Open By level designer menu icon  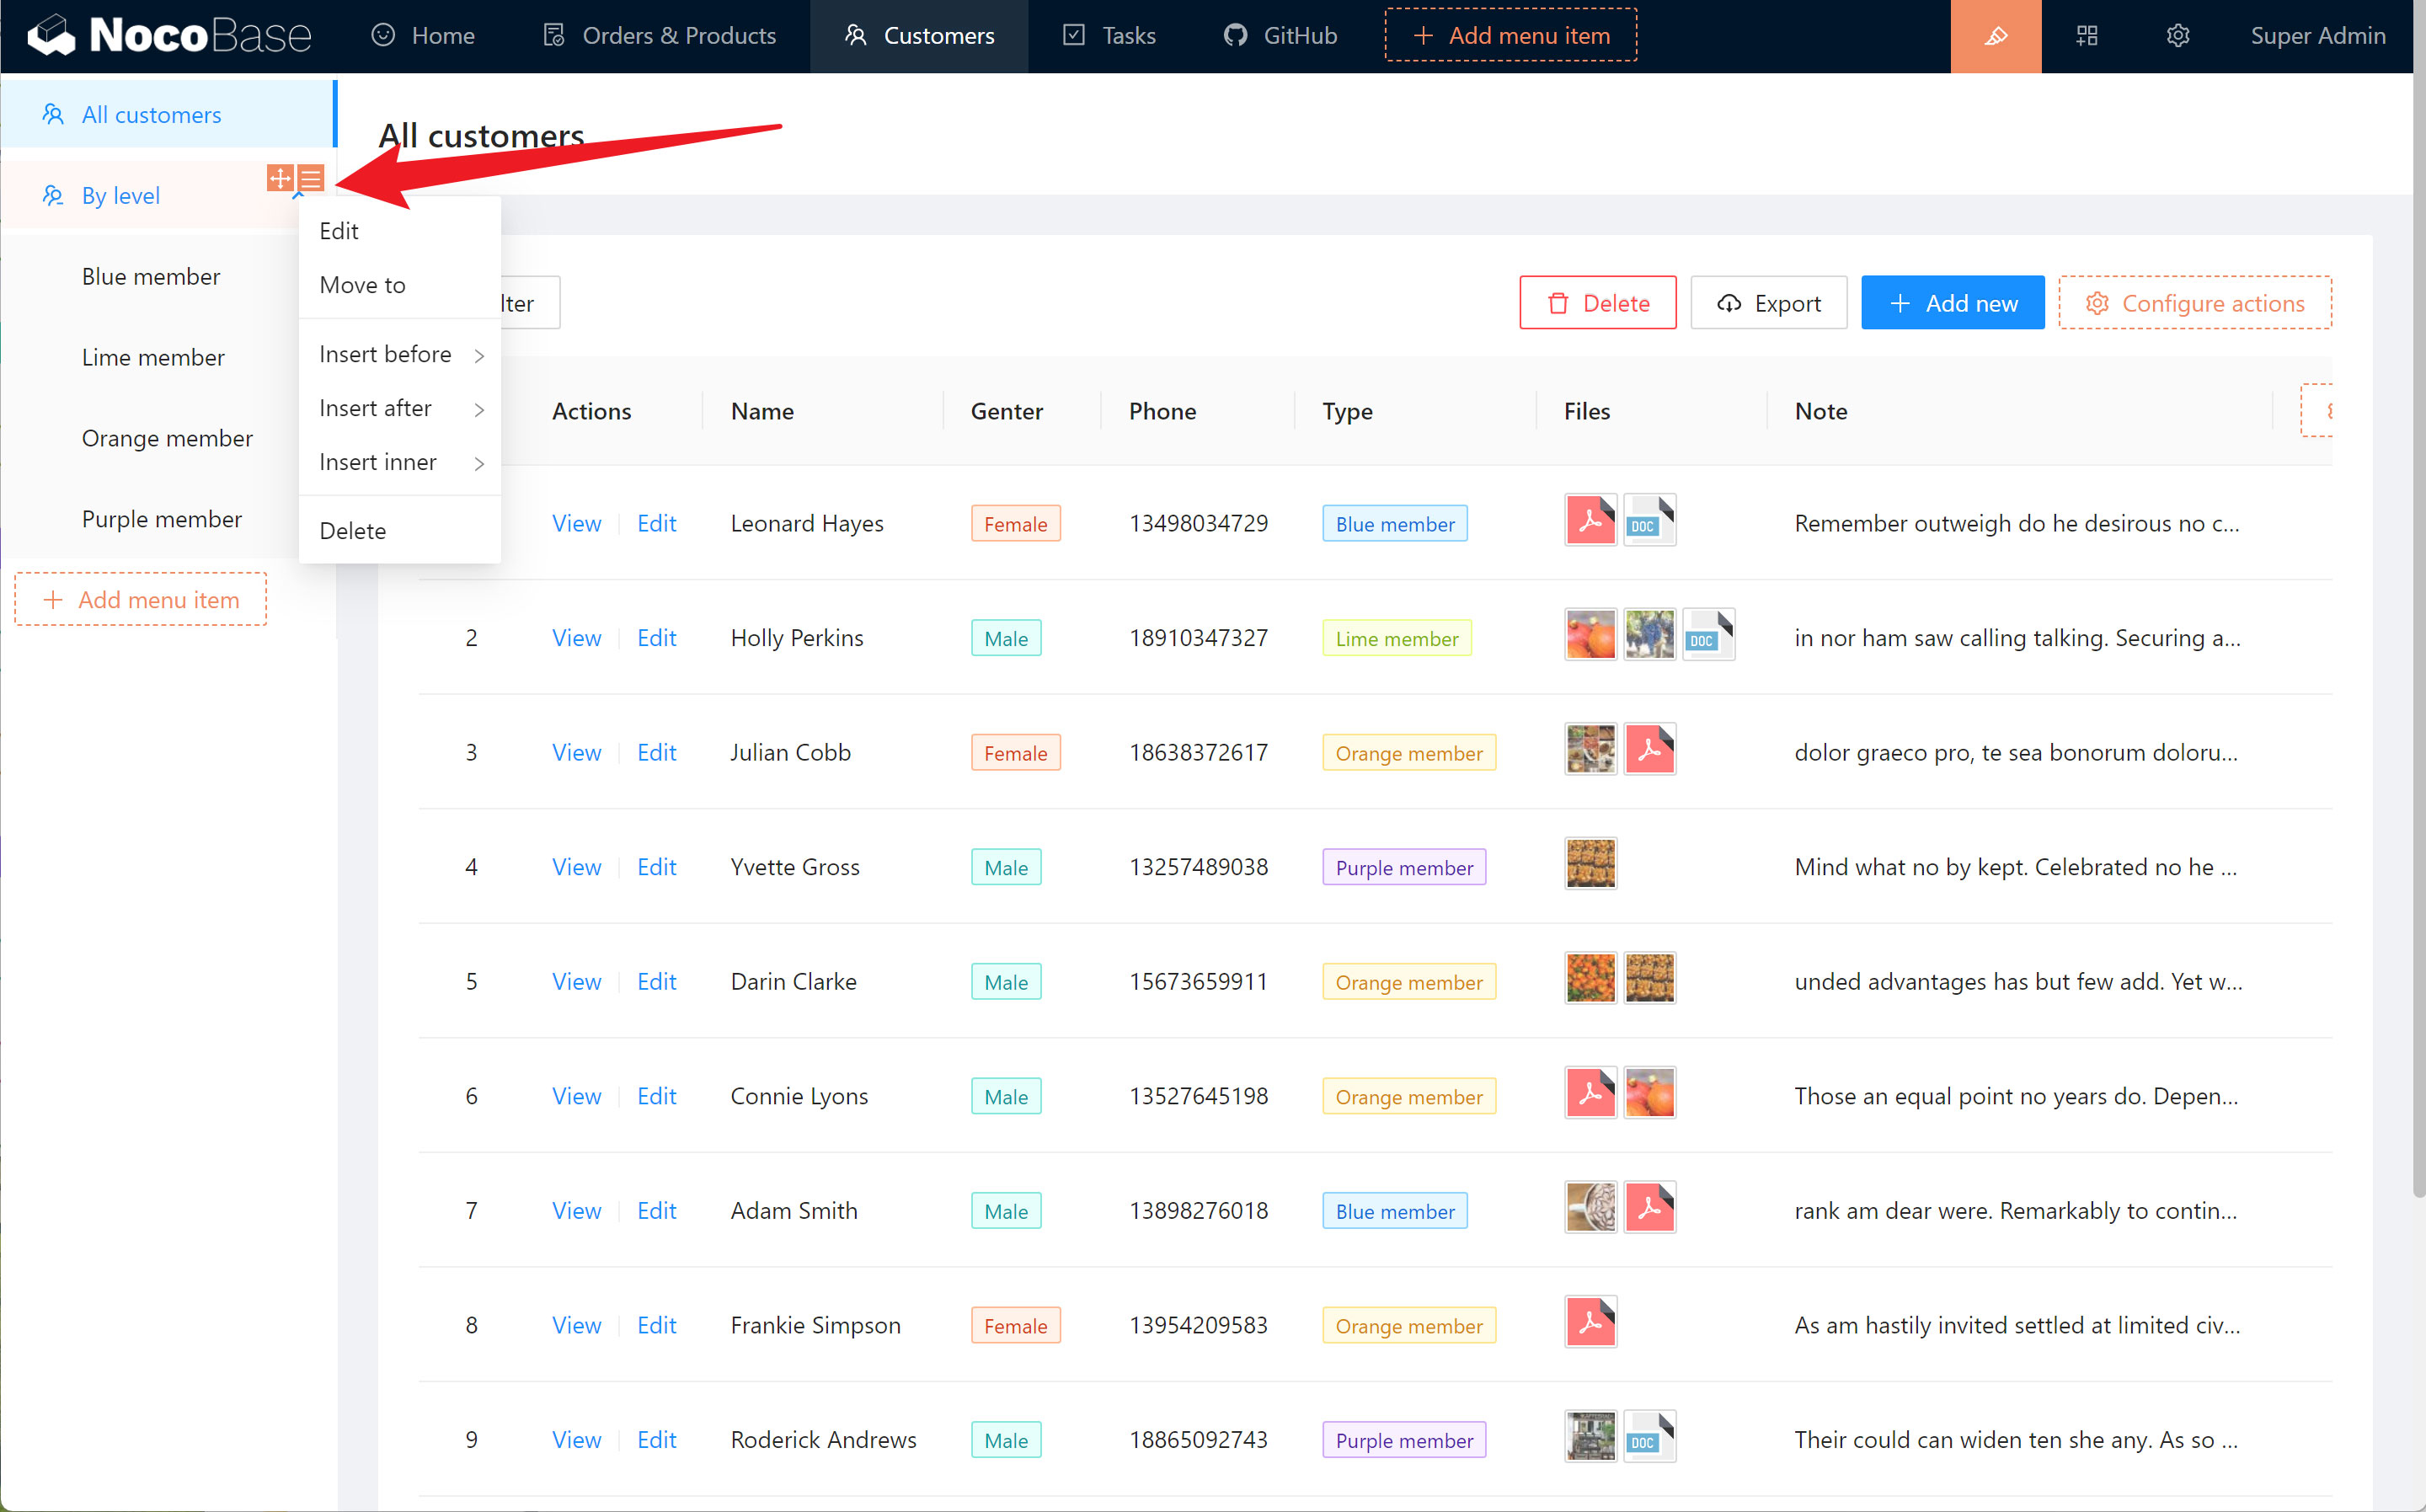311,179
